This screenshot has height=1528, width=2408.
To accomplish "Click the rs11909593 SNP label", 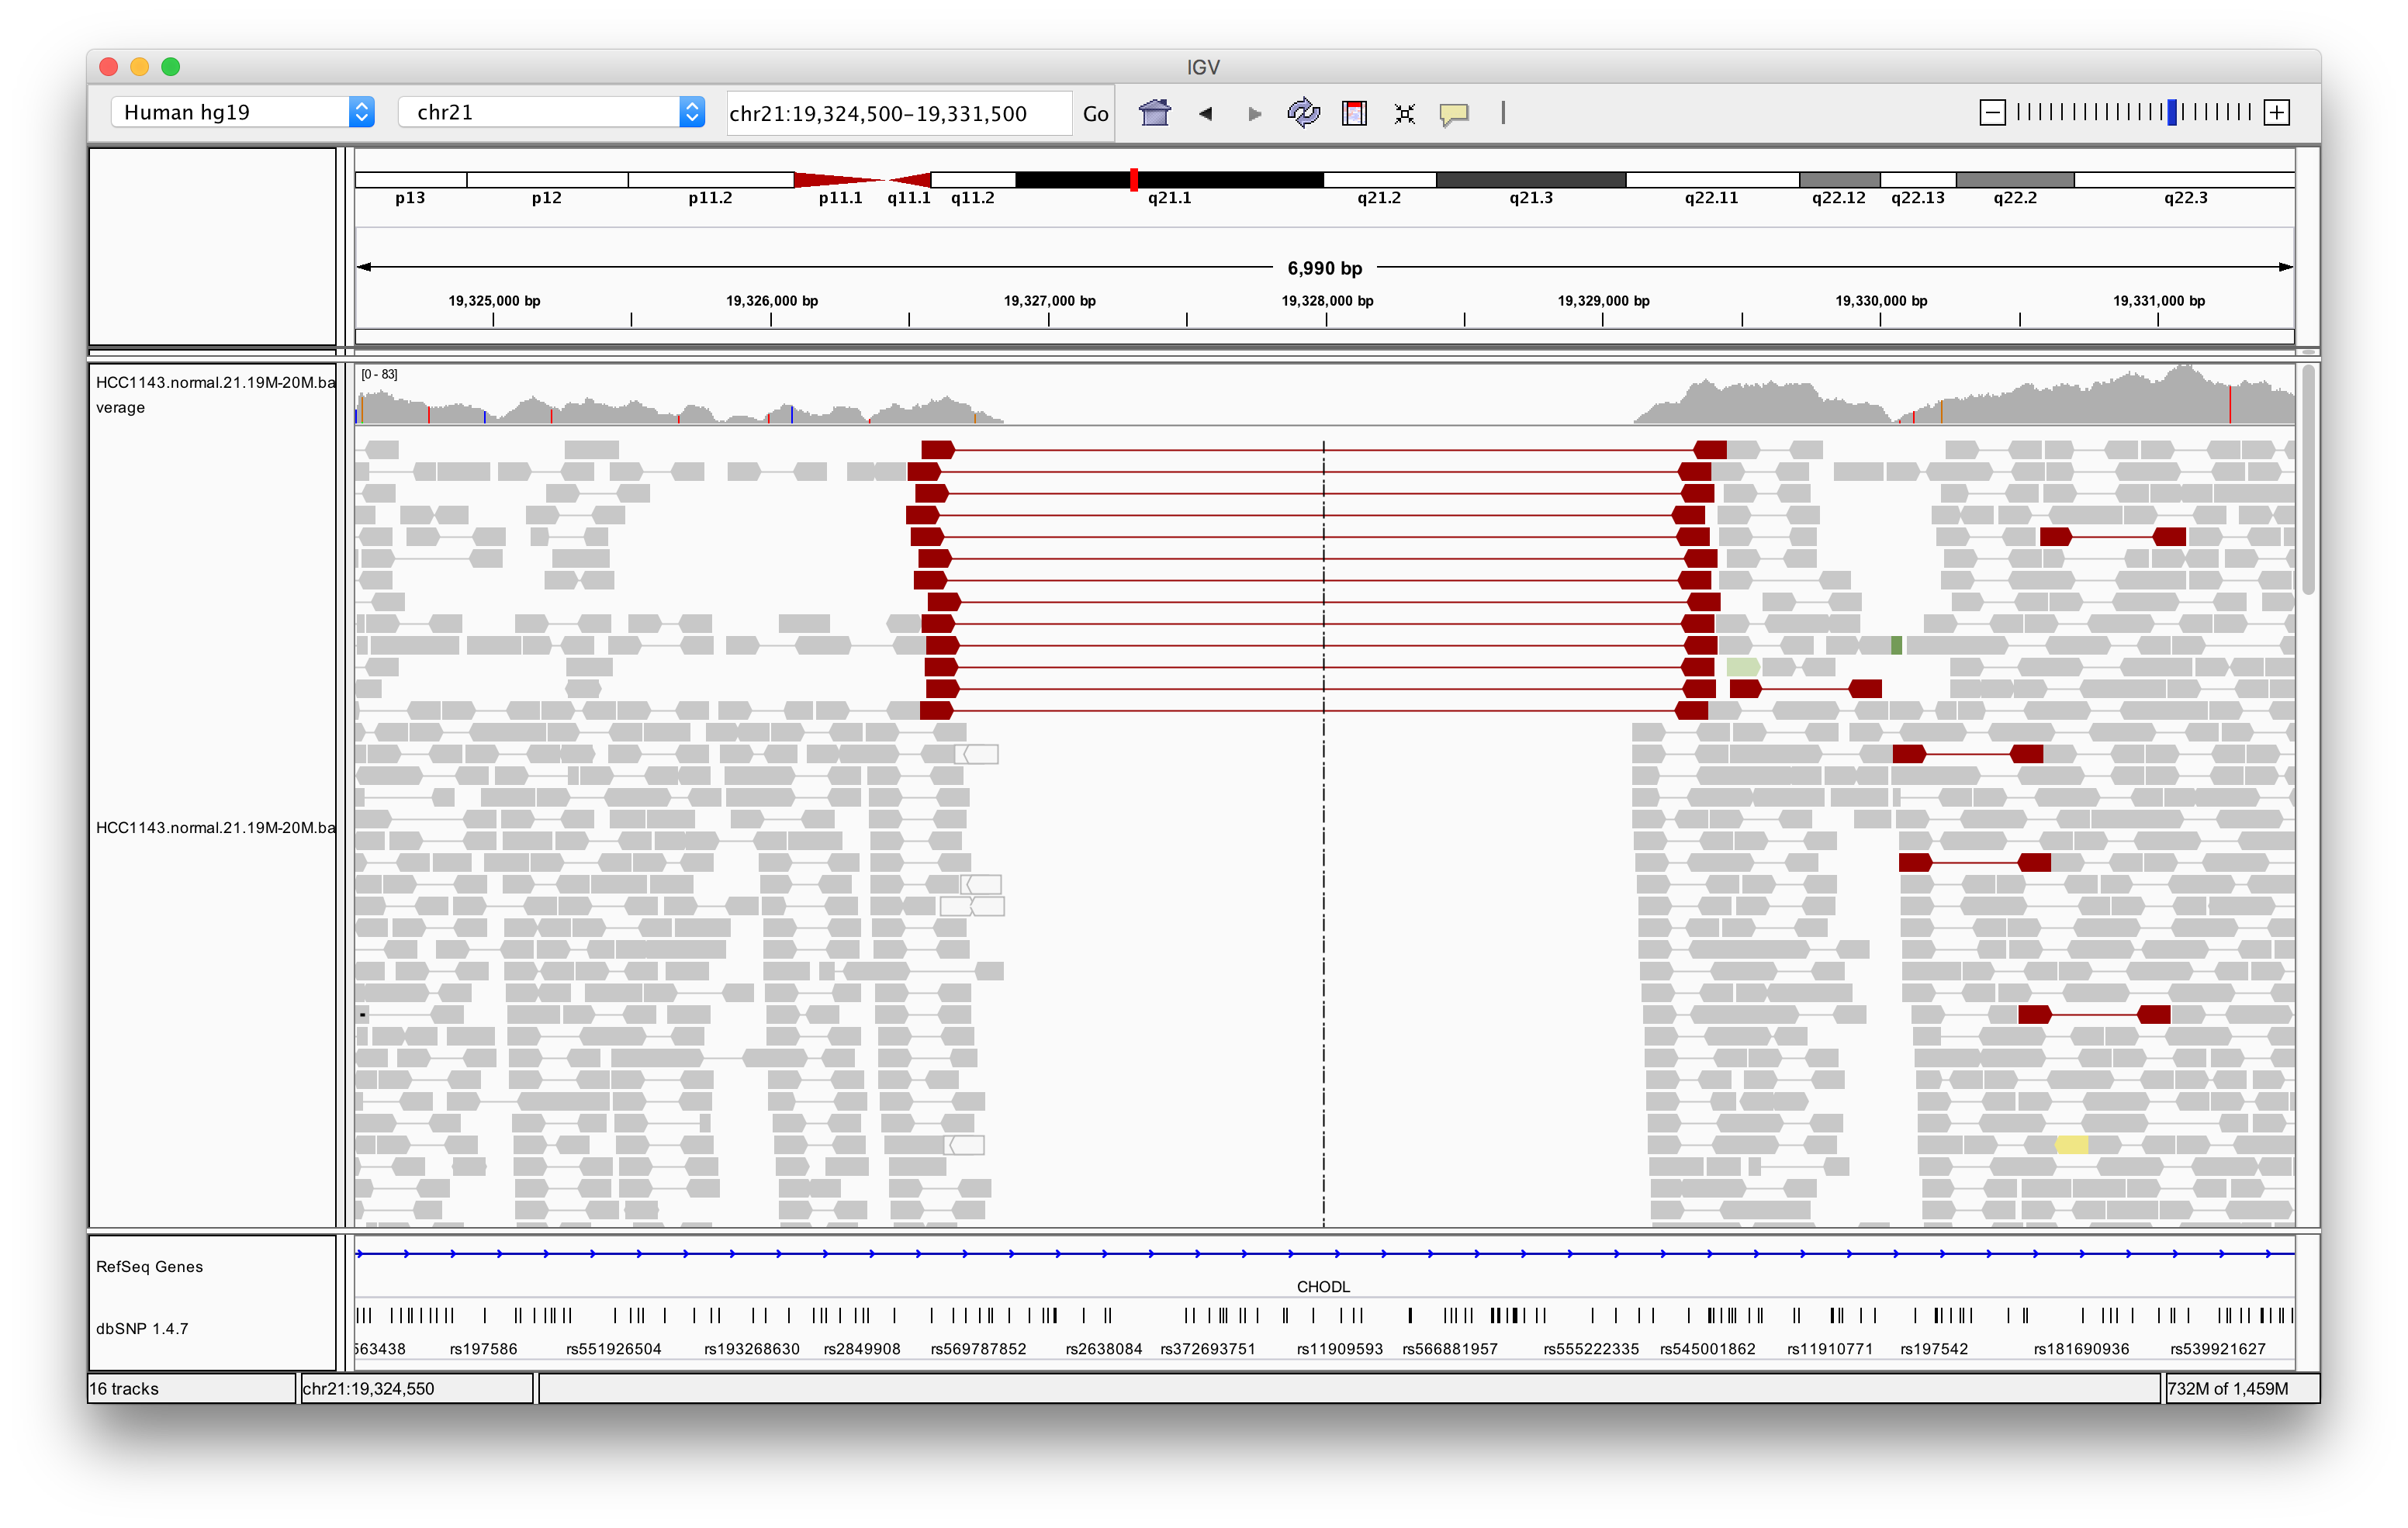I will point(1339,1348).
